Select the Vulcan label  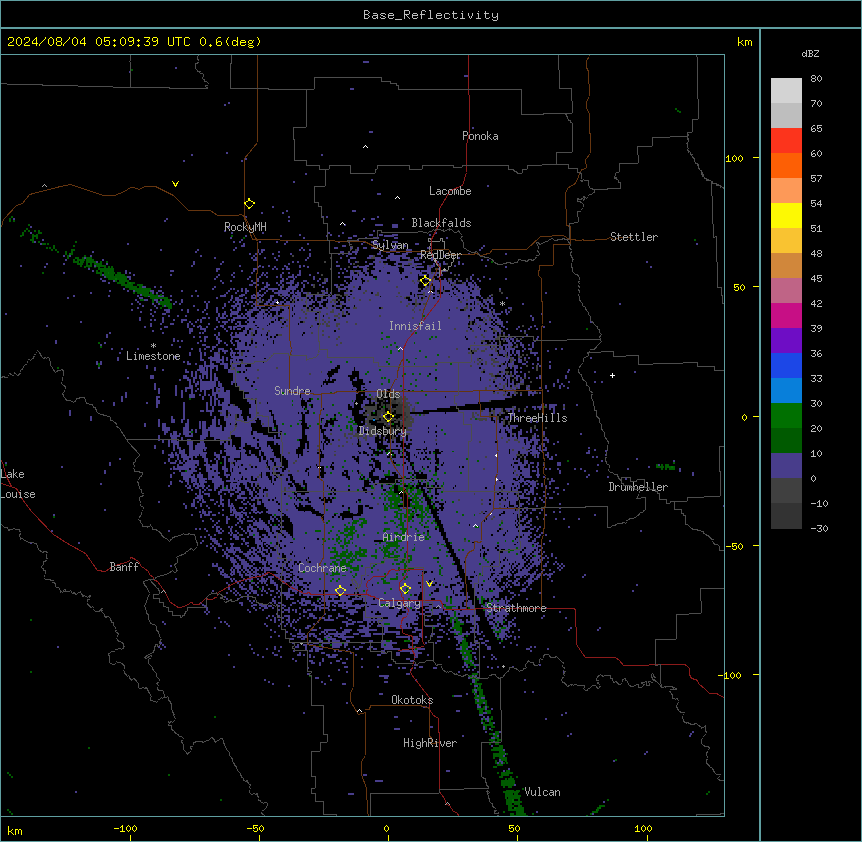pos(543,792)
